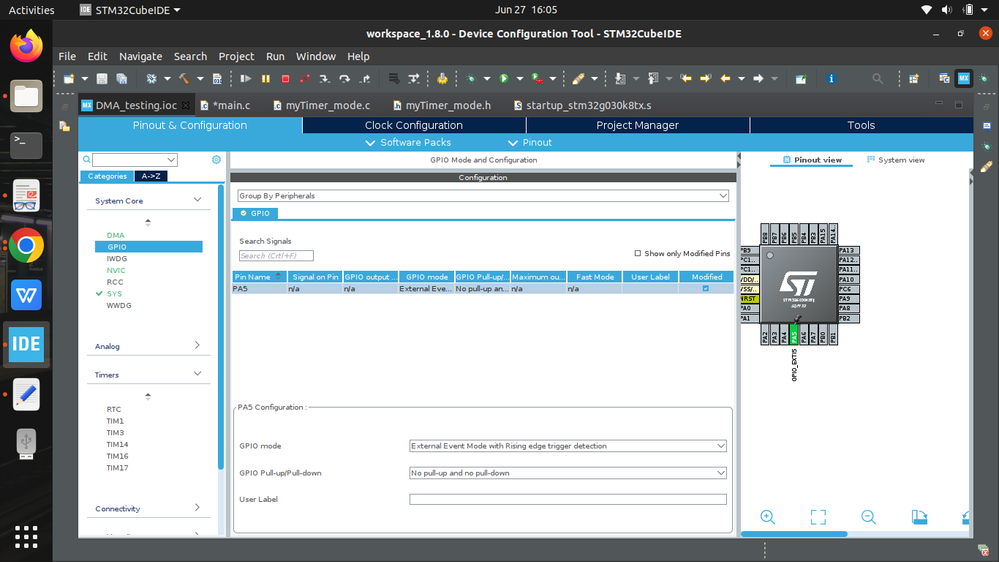Open the peripheral search combo dropdown
999x562 pixels.
(171, 160)
